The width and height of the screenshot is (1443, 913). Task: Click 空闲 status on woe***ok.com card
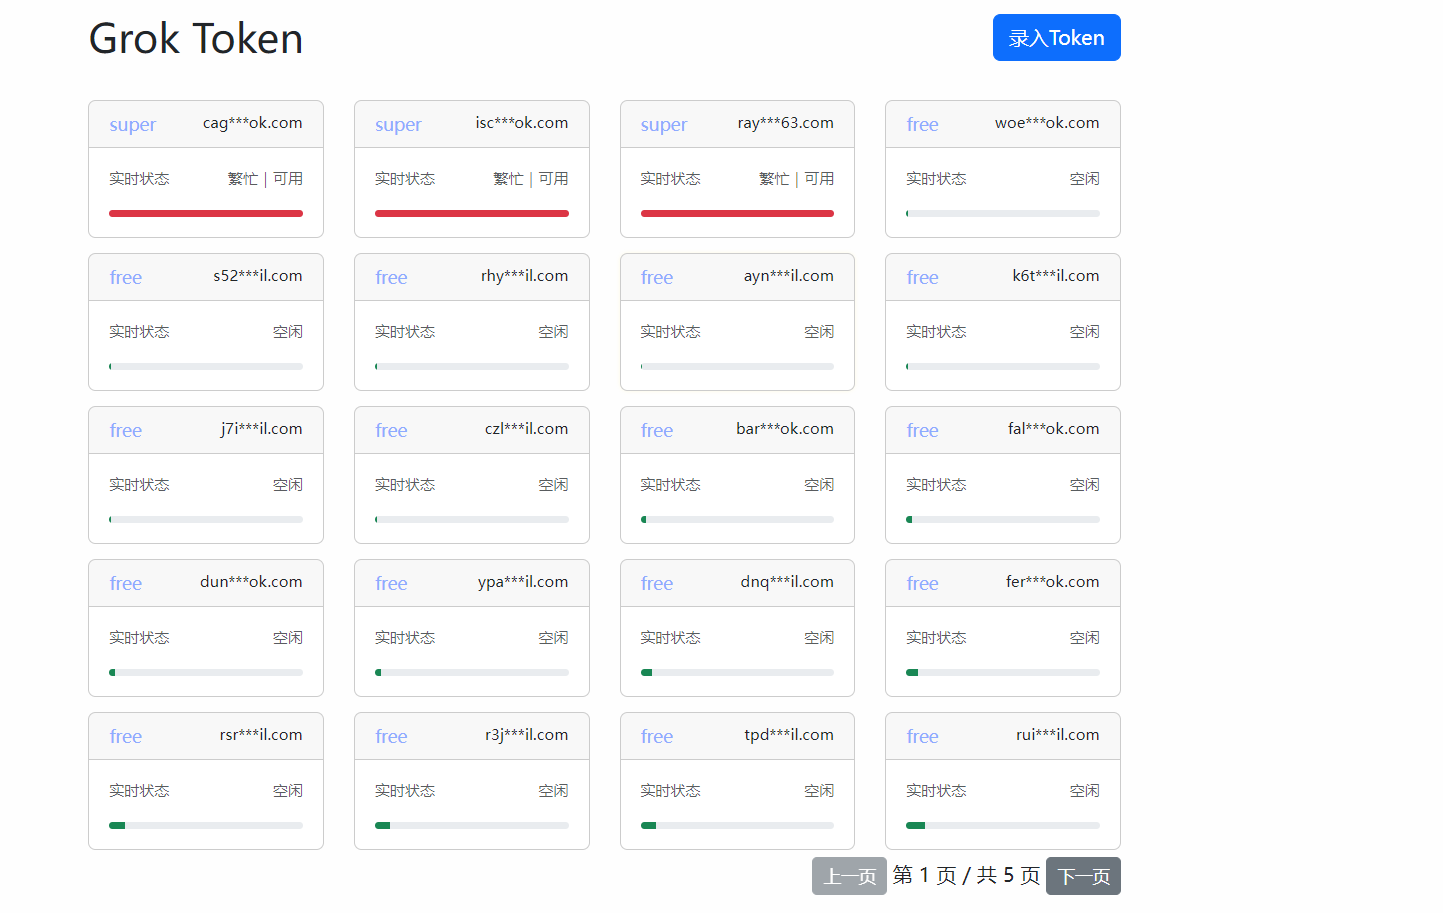1084,179
